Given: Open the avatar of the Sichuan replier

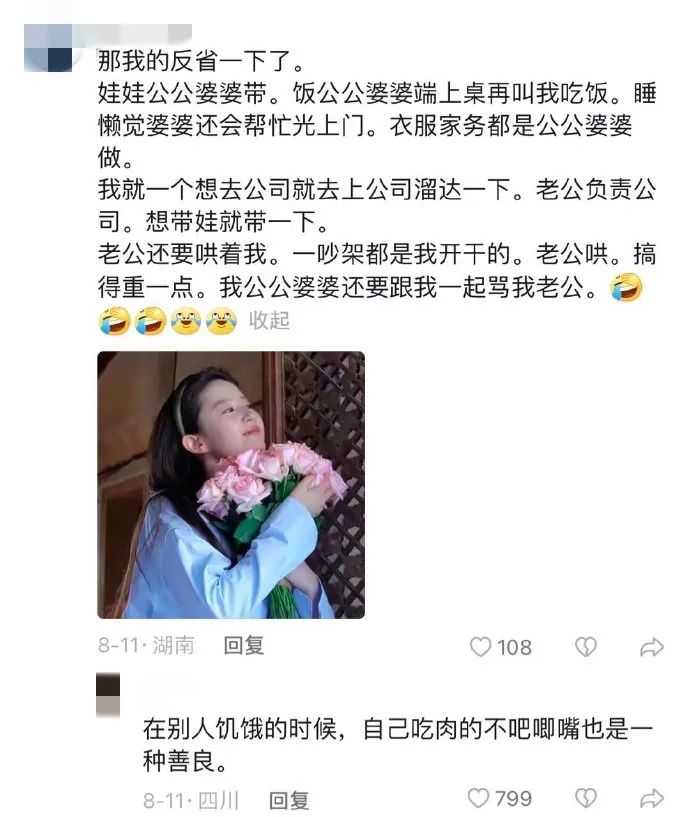Looking at the screenshot, I should click(108, 695).
